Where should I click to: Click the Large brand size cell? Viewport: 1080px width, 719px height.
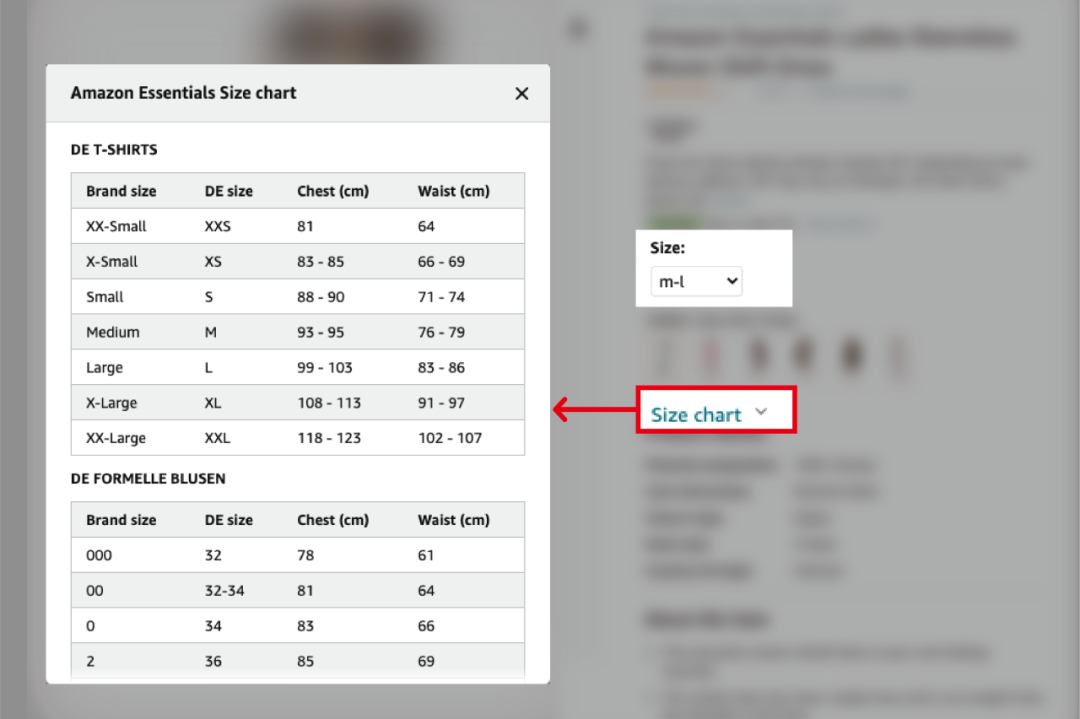[x=104, y=368]
